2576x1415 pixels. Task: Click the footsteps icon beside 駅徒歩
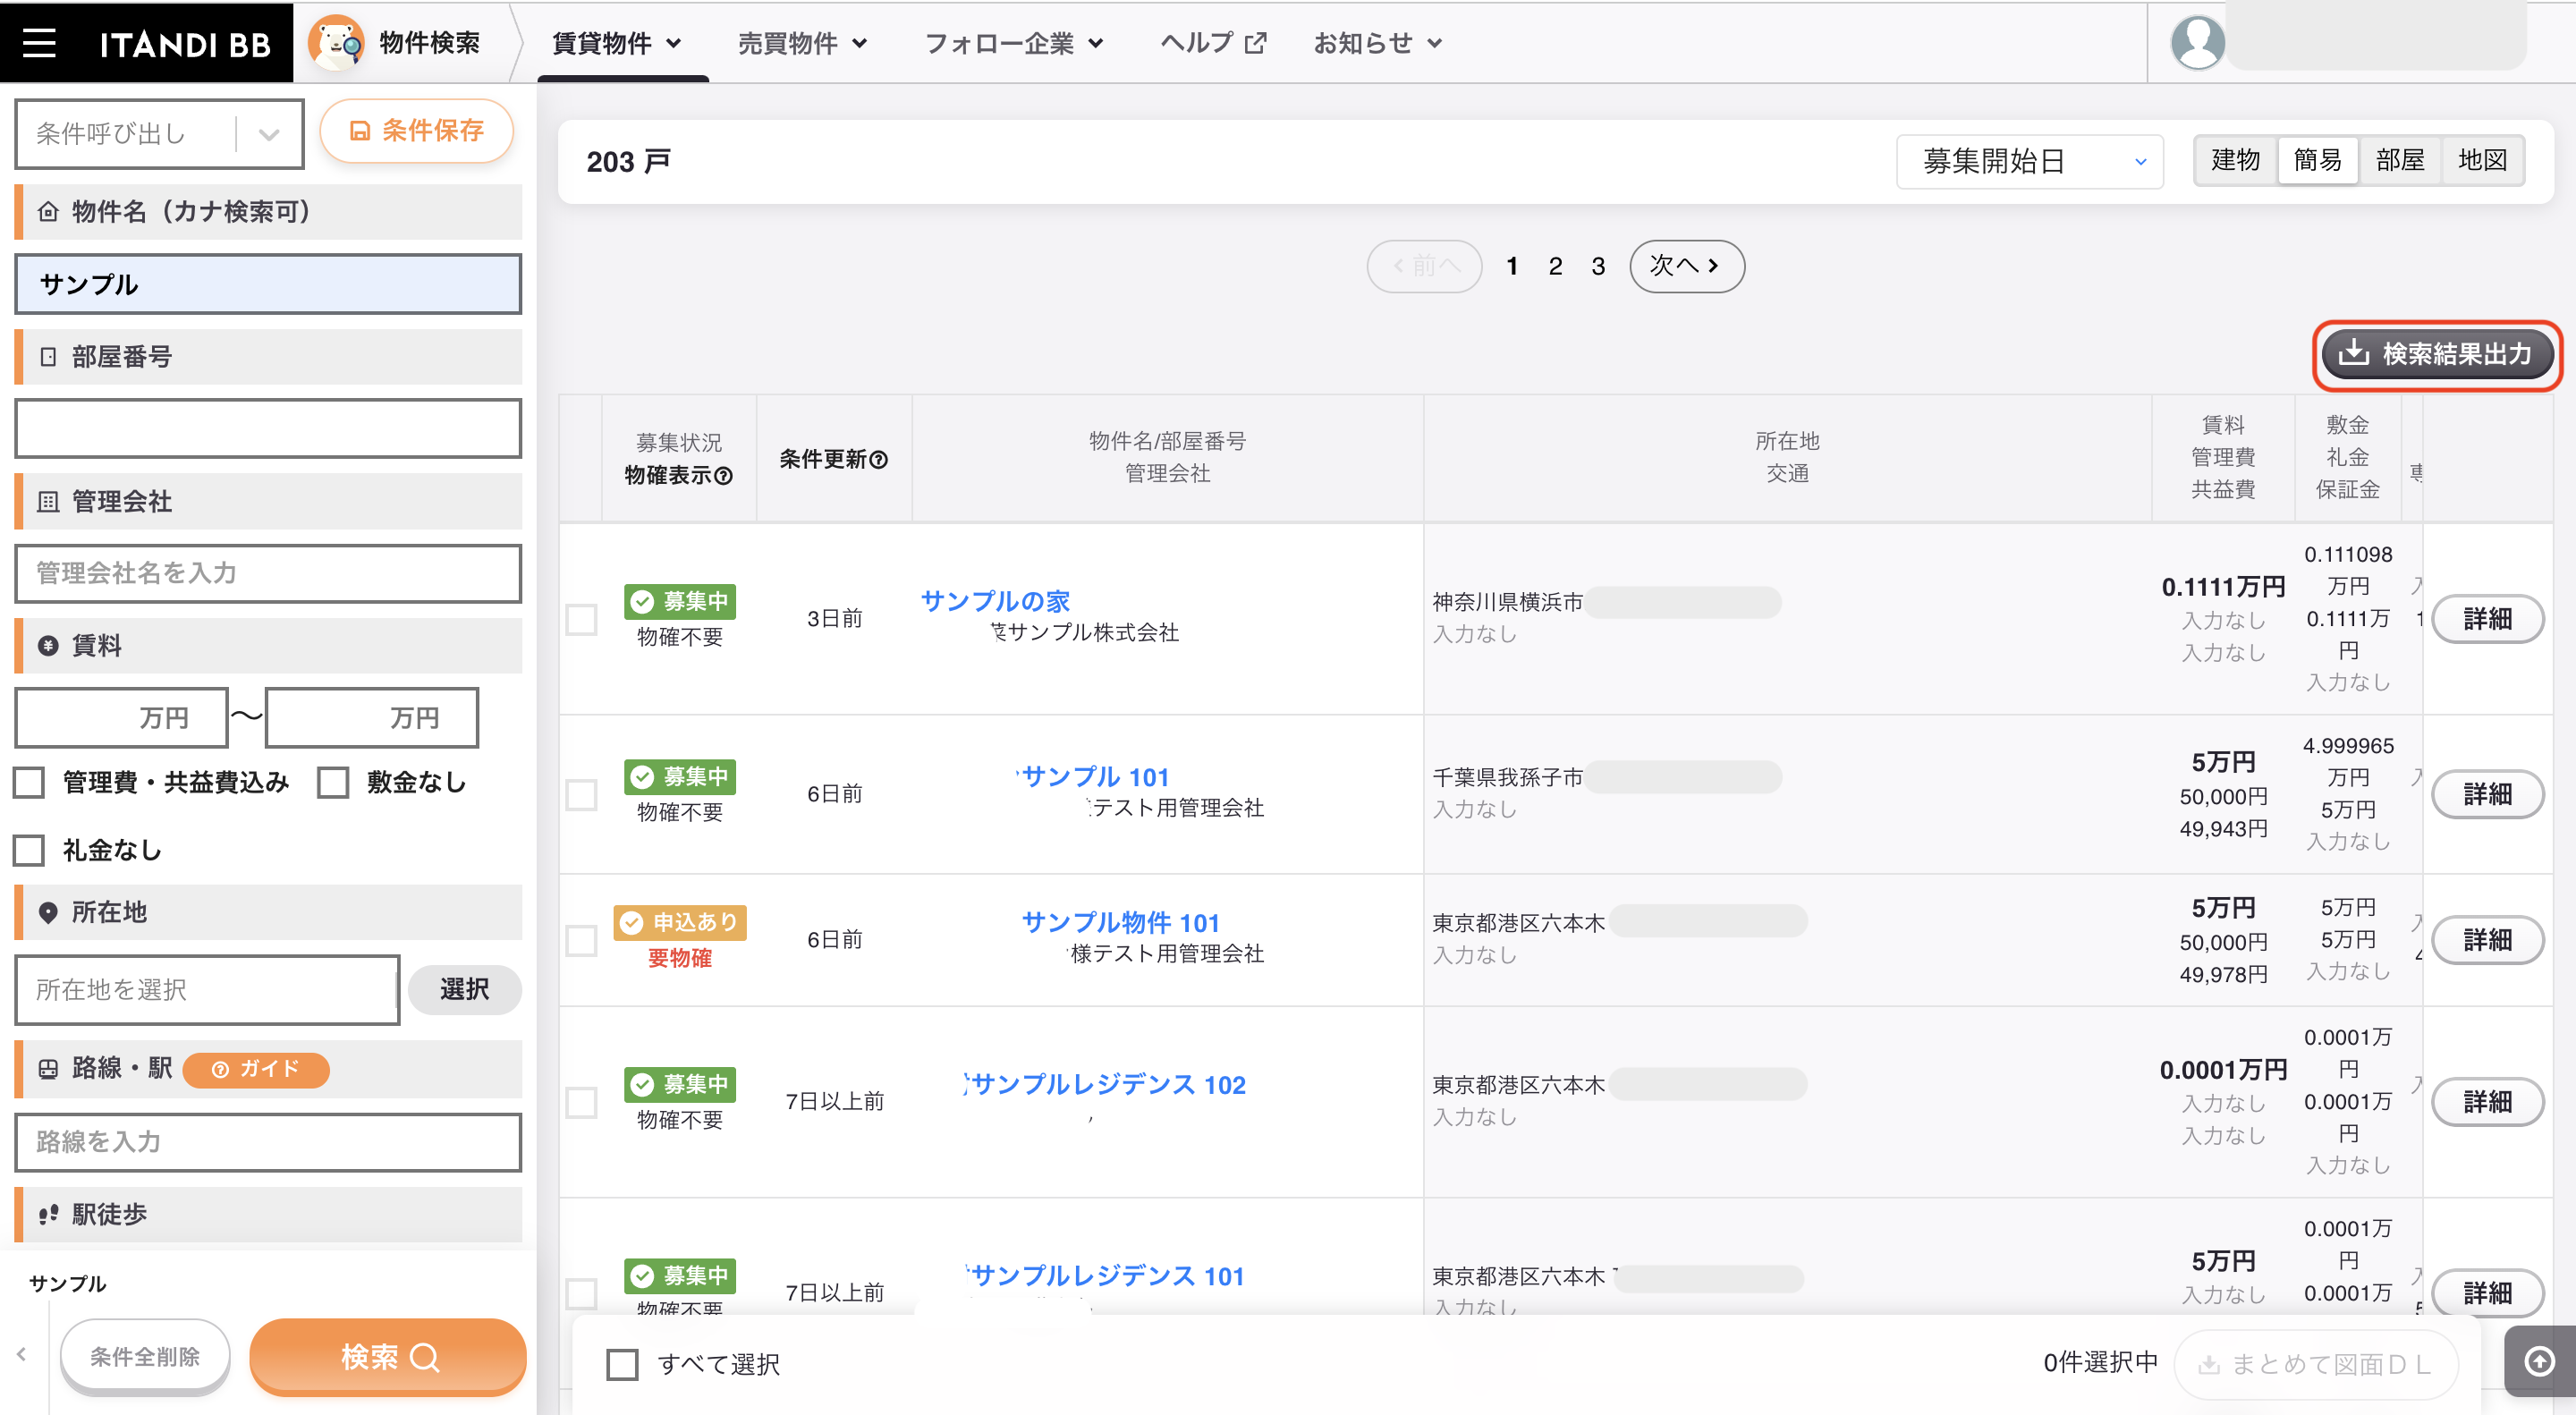click(47, 1214)
